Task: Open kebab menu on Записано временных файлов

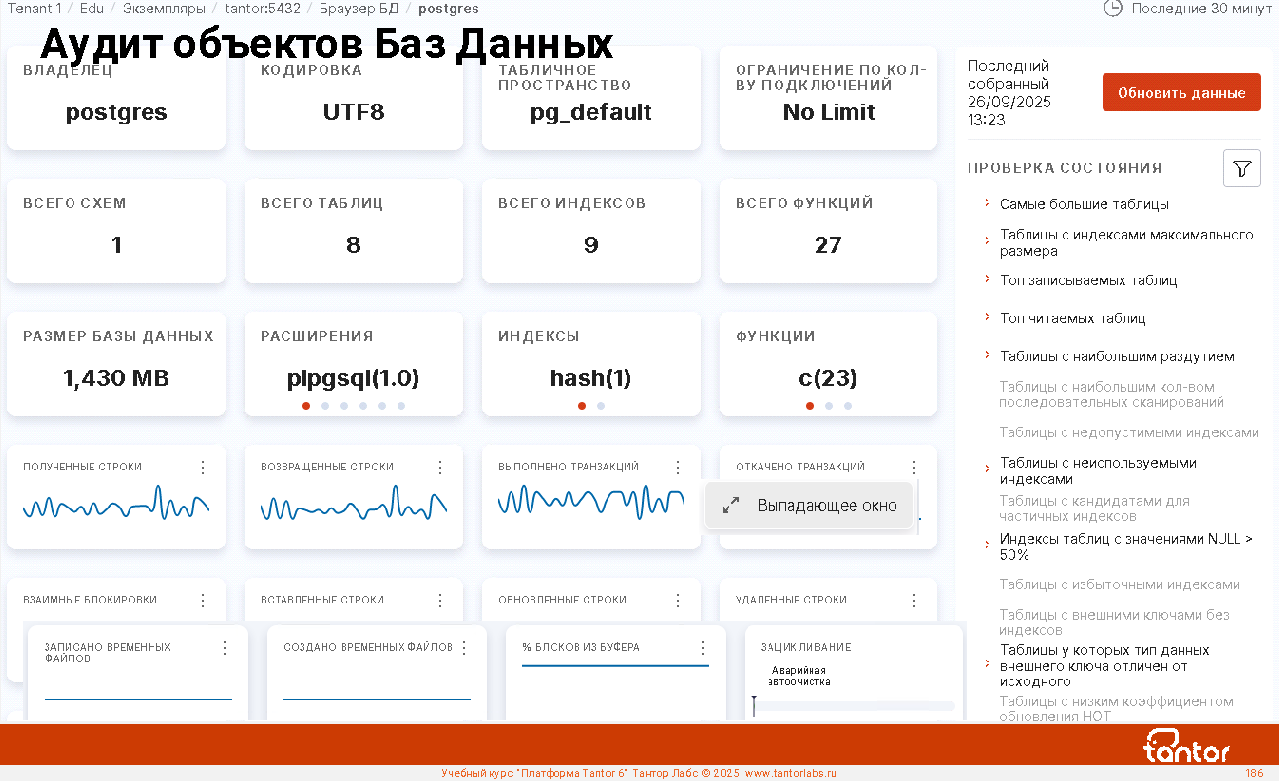Action: 225,648
